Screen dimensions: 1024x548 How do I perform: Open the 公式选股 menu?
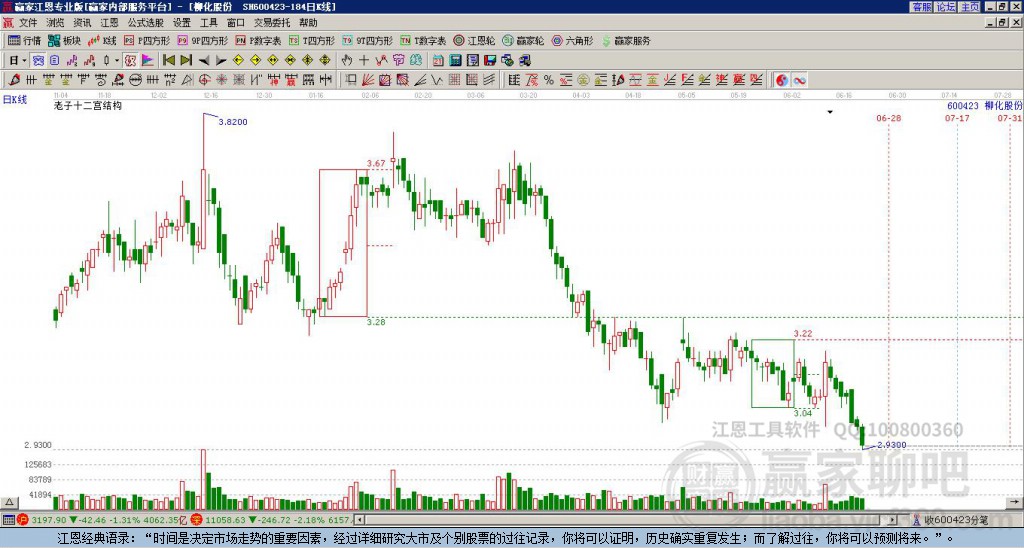coord(146,23)
